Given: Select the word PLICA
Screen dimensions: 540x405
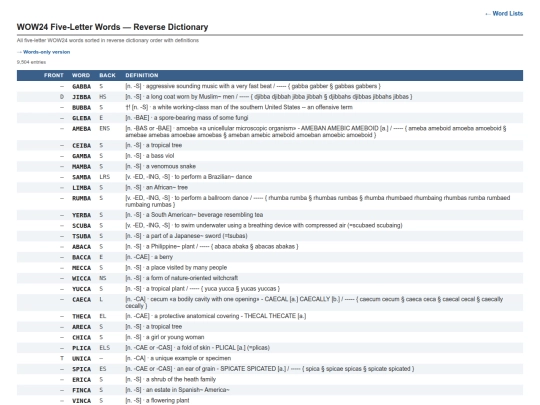Looking at the screenshot, I should coord(82,348).
